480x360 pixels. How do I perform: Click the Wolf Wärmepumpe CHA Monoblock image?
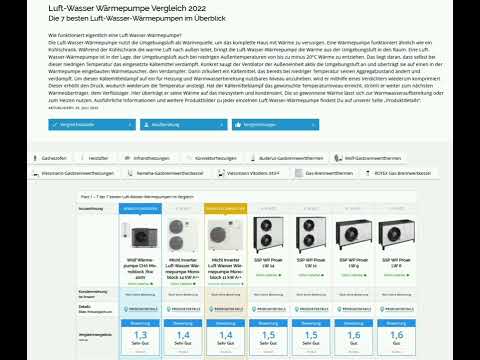(x=140, y=235)
